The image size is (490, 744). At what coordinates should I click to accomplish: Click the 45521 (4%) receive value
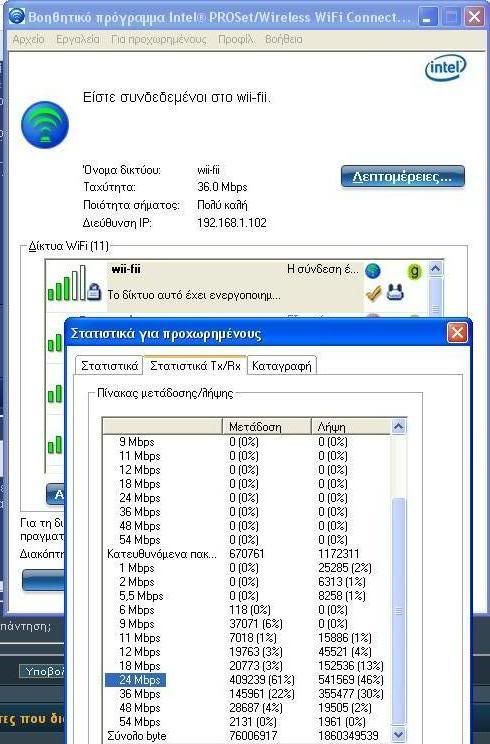345,651
